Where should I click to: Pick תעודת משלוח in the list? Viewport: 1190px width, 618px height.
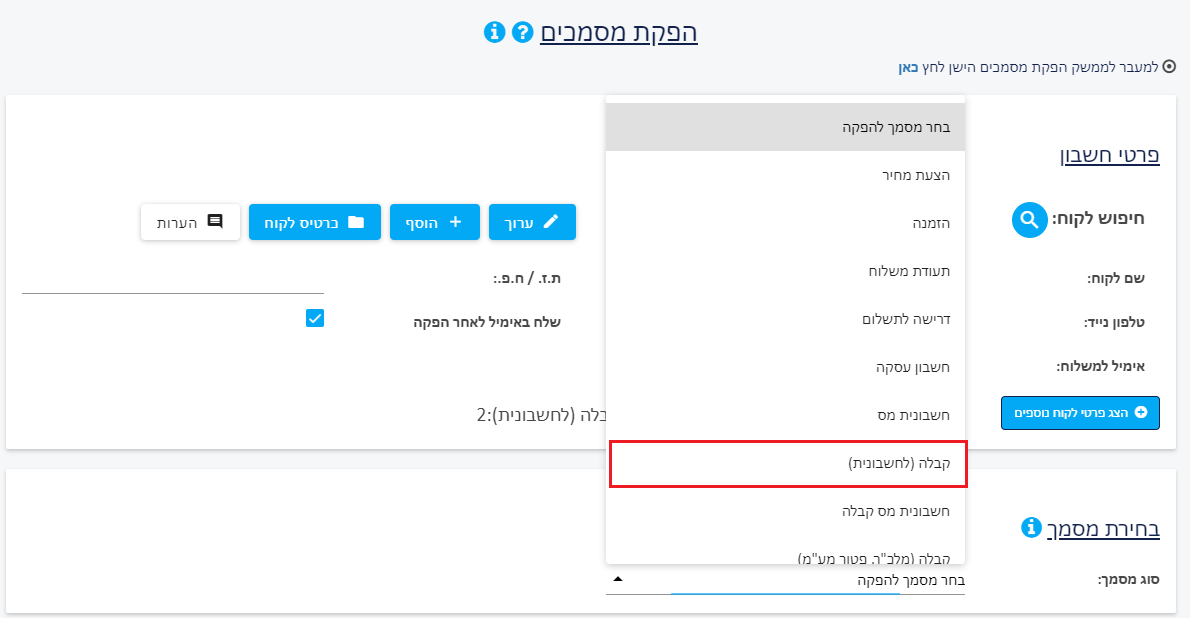click(785, 271)
